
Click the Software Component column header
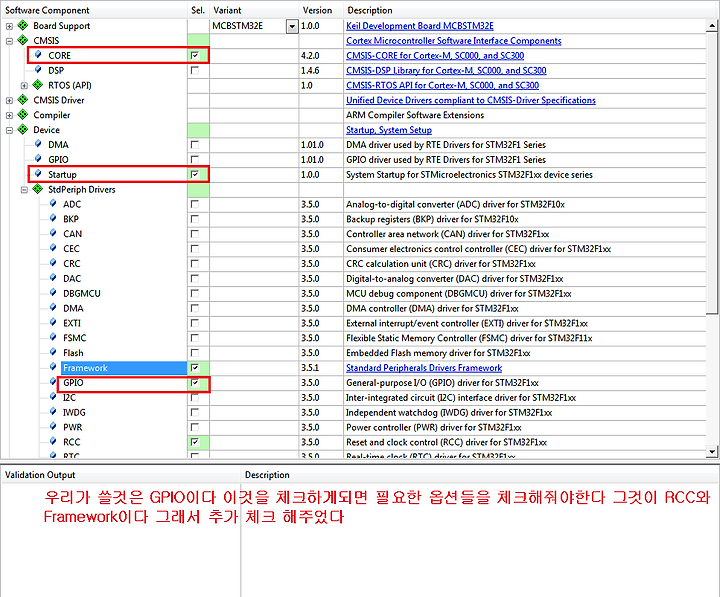tap(94, 10)
